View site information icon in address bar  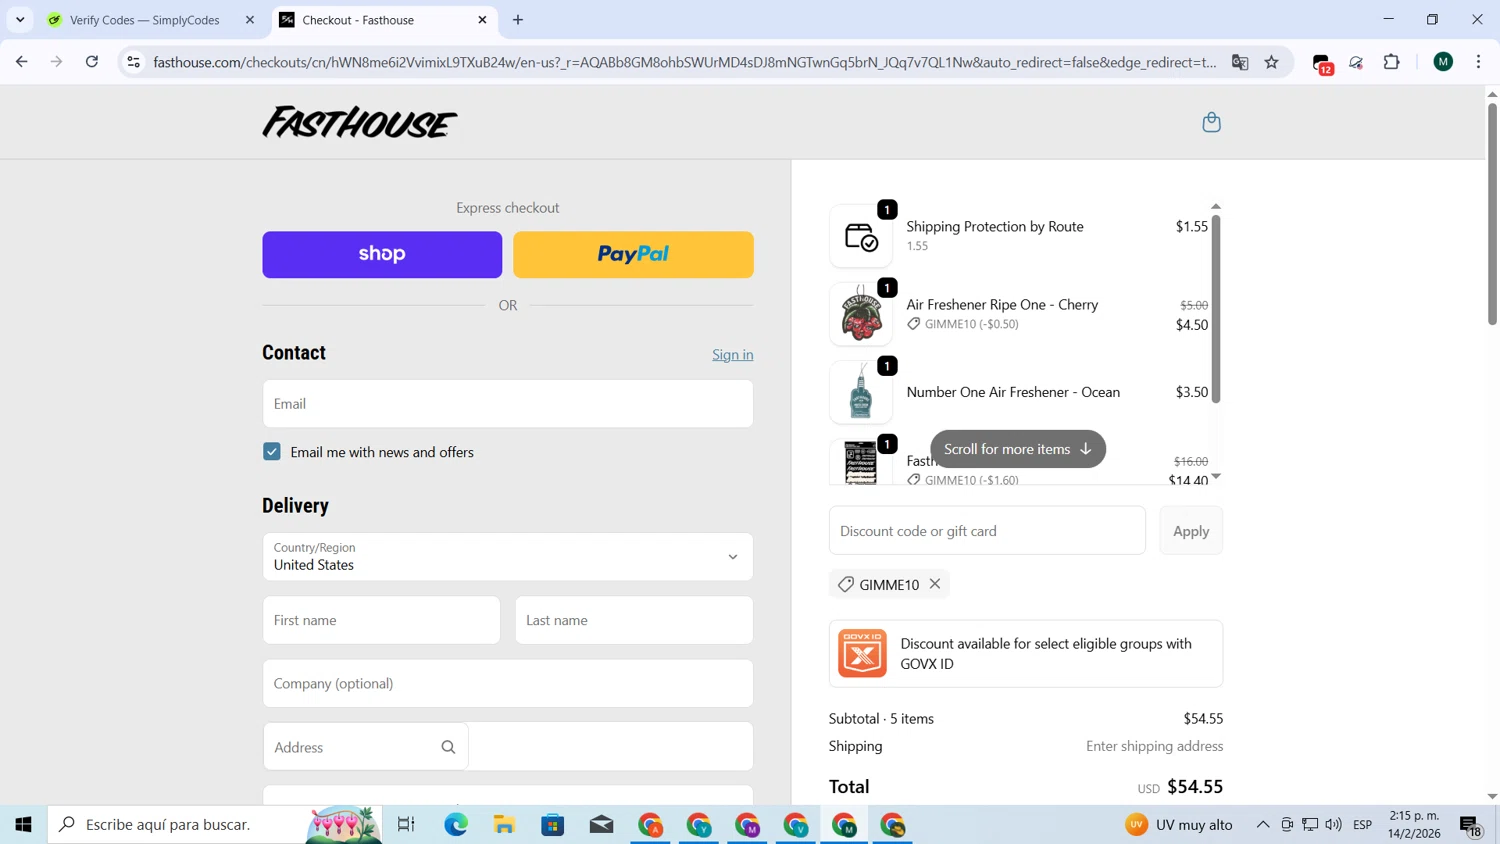click(133, 62)
